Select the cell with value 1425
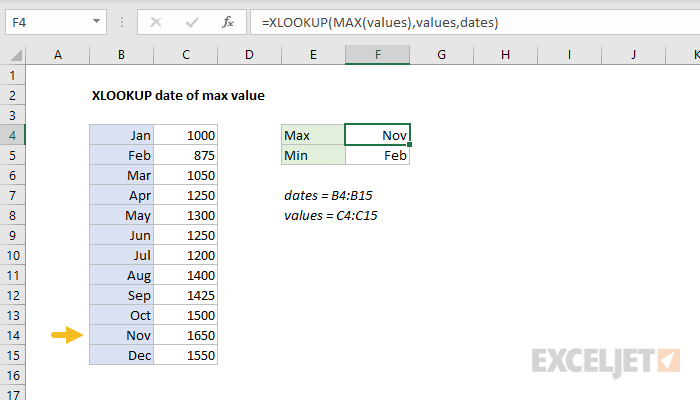700x400 pixels. [x=186, y=296]
